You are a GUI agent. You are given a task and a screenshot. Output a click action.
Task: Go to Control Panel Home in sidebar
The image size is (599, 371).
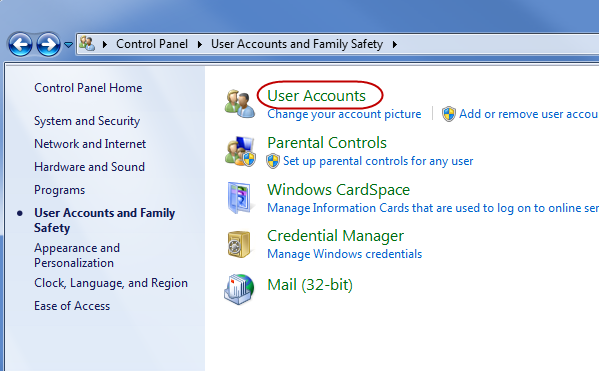tap(88, 88)
